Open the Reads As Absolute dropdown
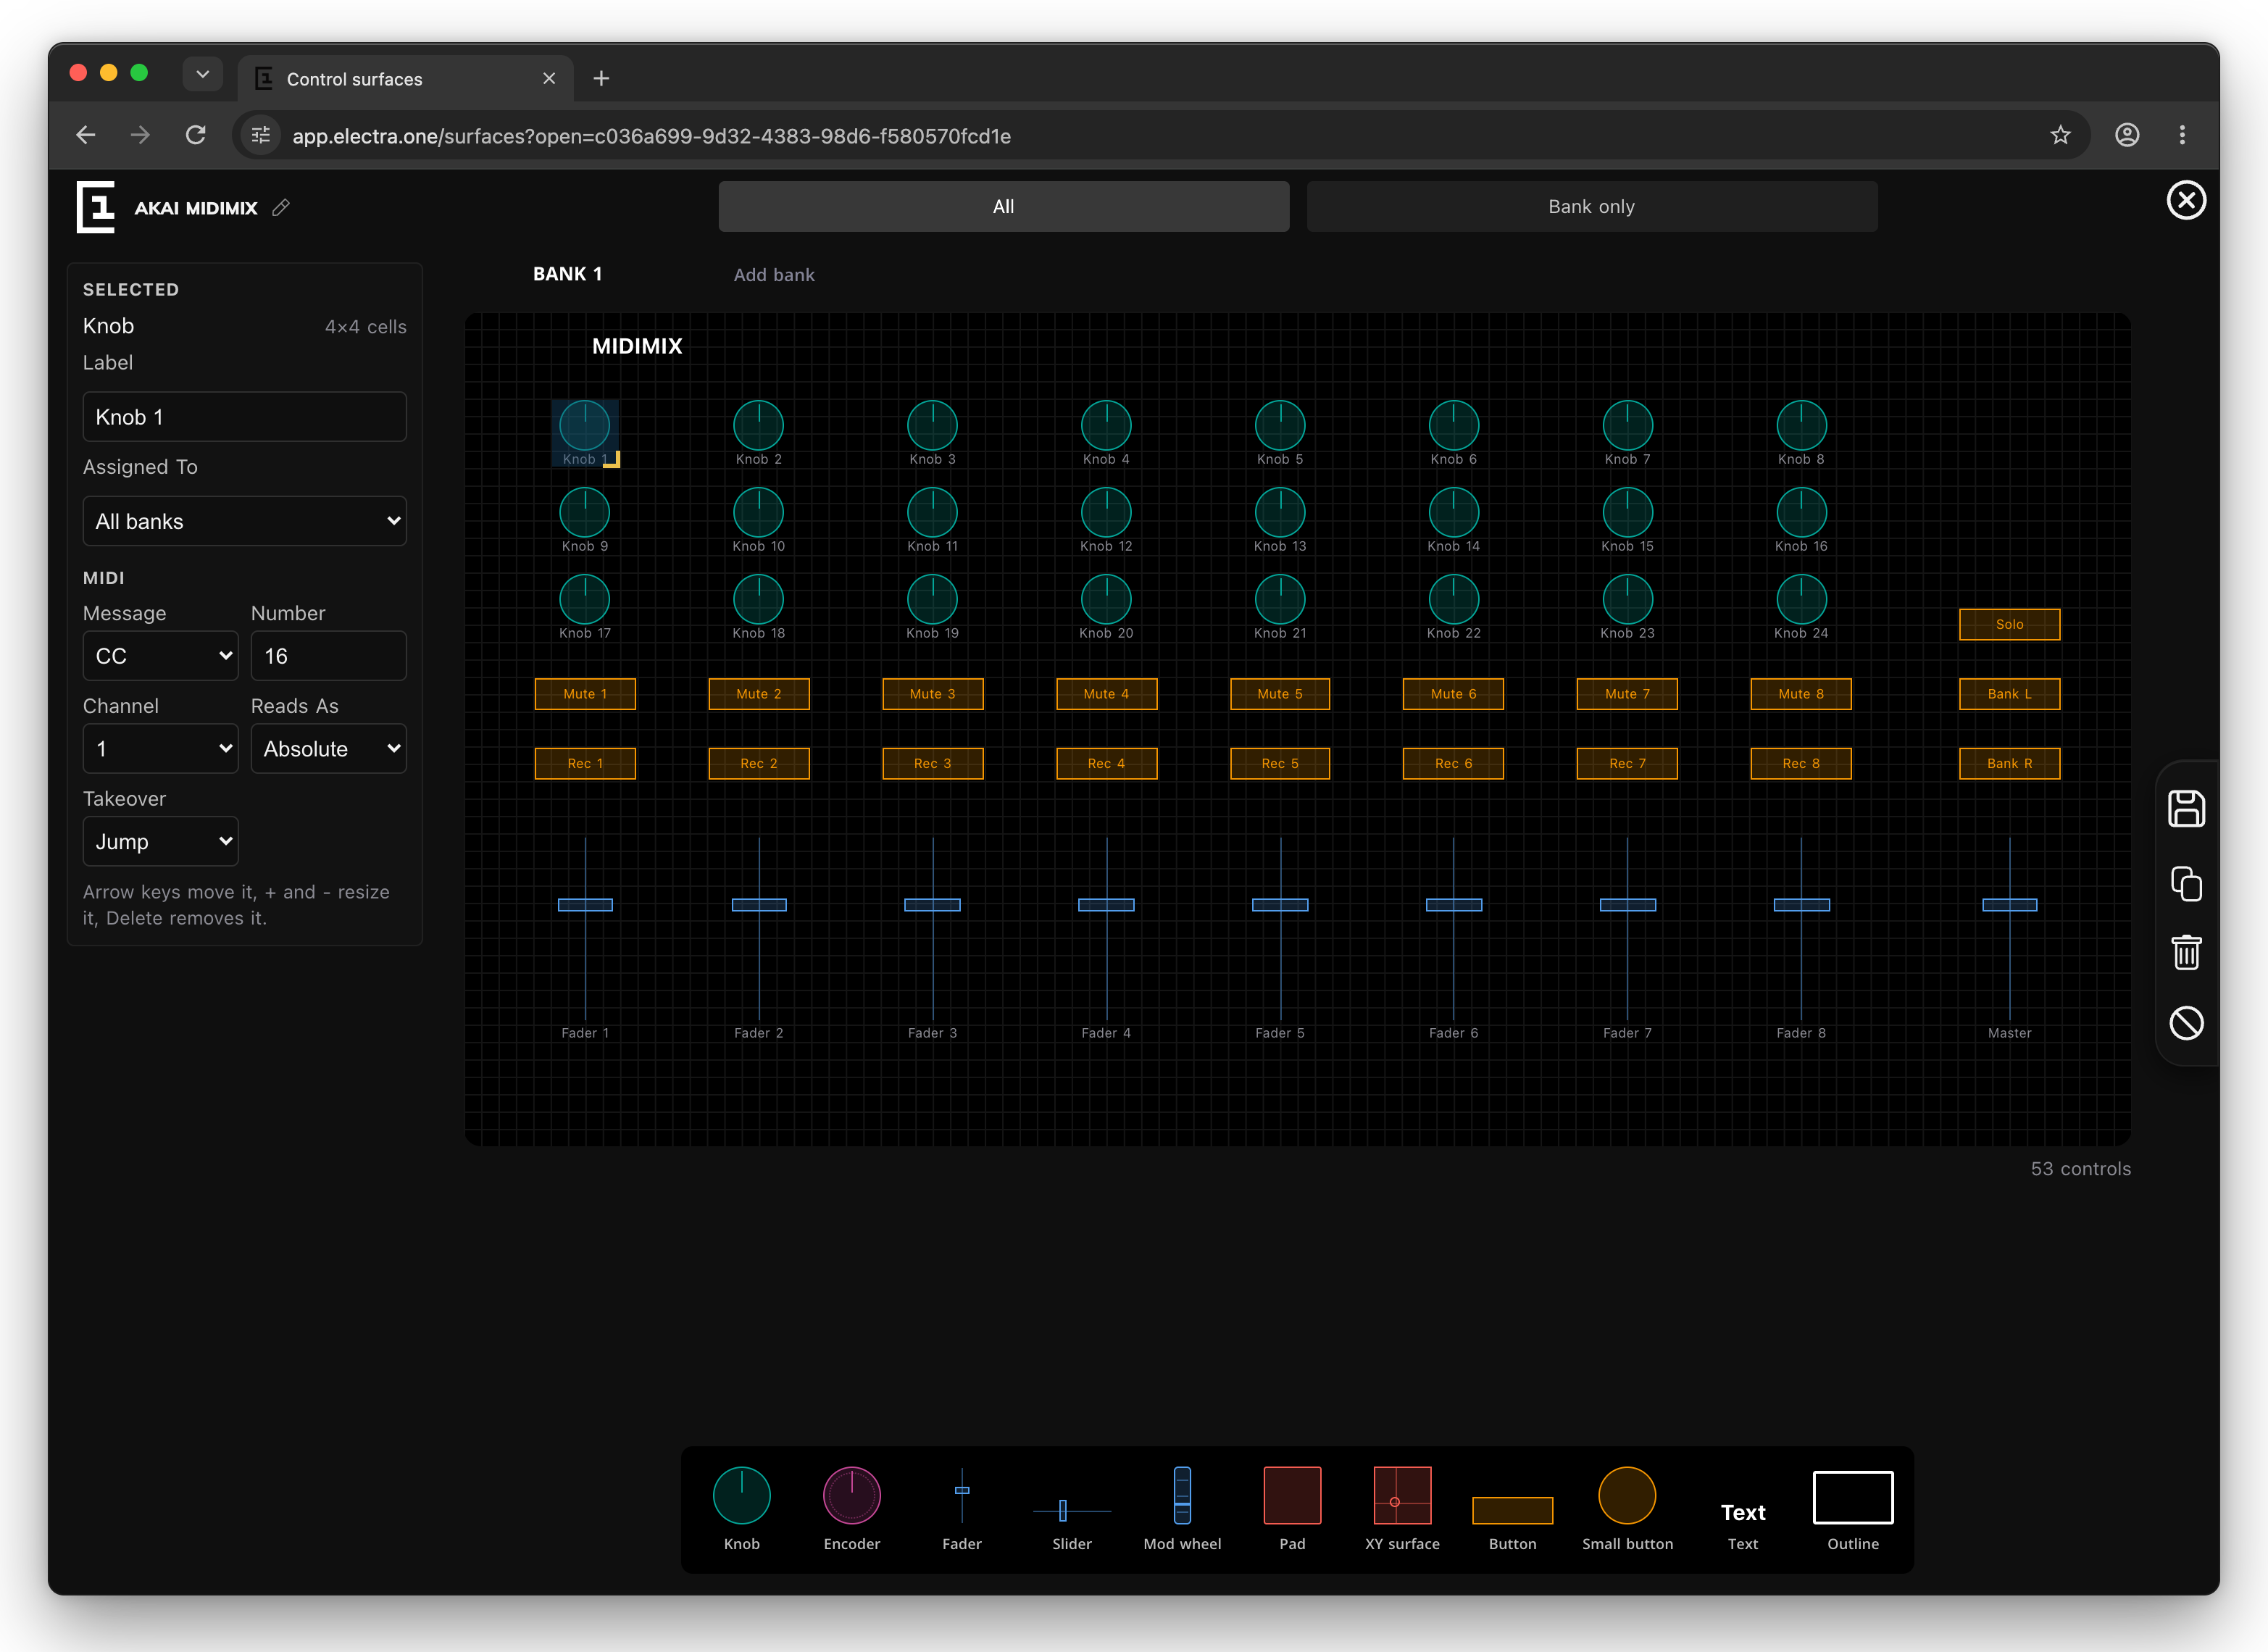Viewport: 2268px width, 1652px height. click(x=328, y=748)
